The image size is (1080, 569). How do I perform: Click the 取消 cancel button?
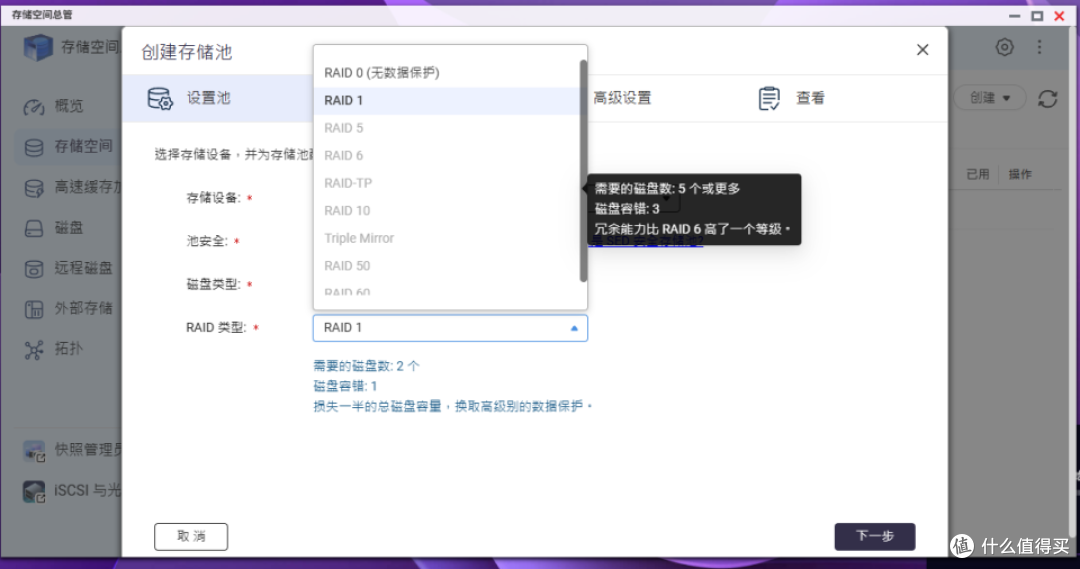pos(191,537)
